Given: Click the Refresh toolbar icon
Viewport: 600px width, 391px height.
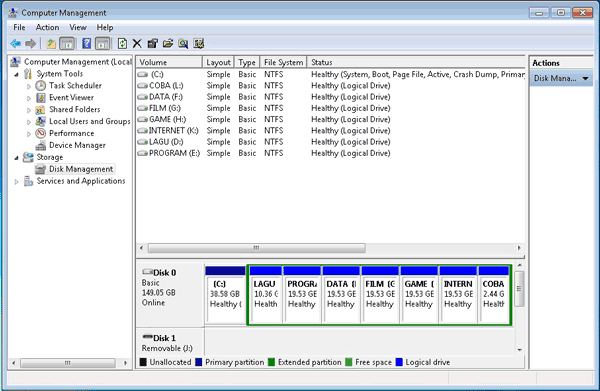Looking at the screenshot, I should (x=122, y=44).
